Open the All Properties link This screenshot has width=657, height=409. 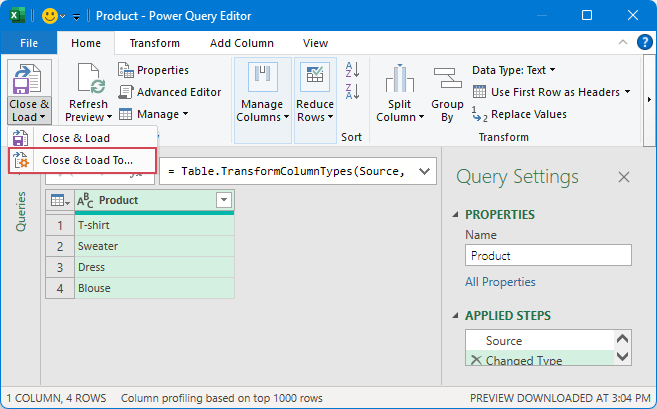[x=500, y=282]
